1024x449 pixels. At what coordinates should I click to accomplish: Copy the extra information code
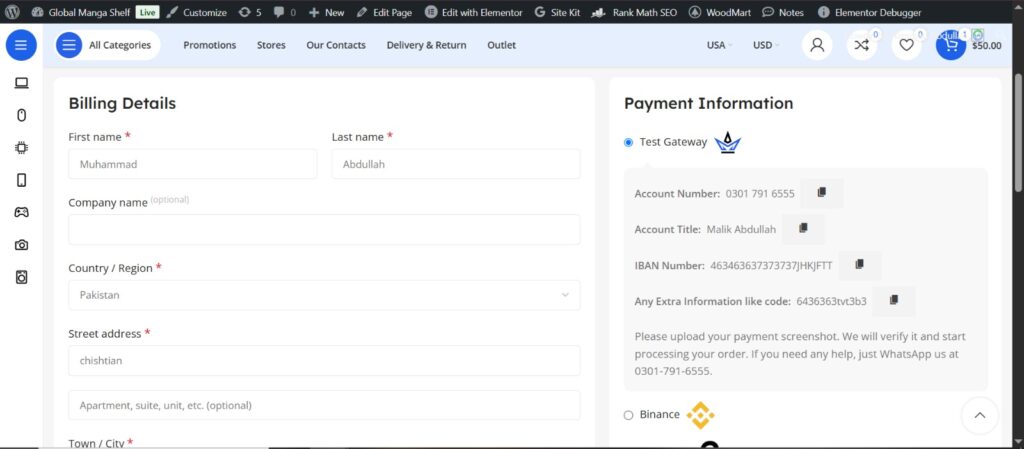point(894,301)
